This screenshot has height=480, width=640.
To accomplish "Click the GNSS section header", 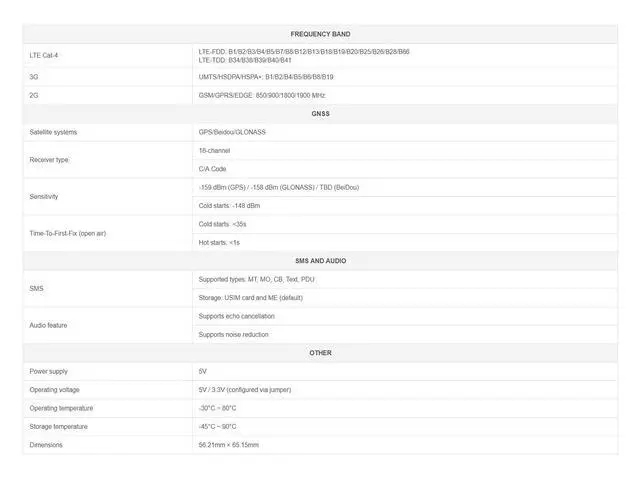I will pos(320,114).
